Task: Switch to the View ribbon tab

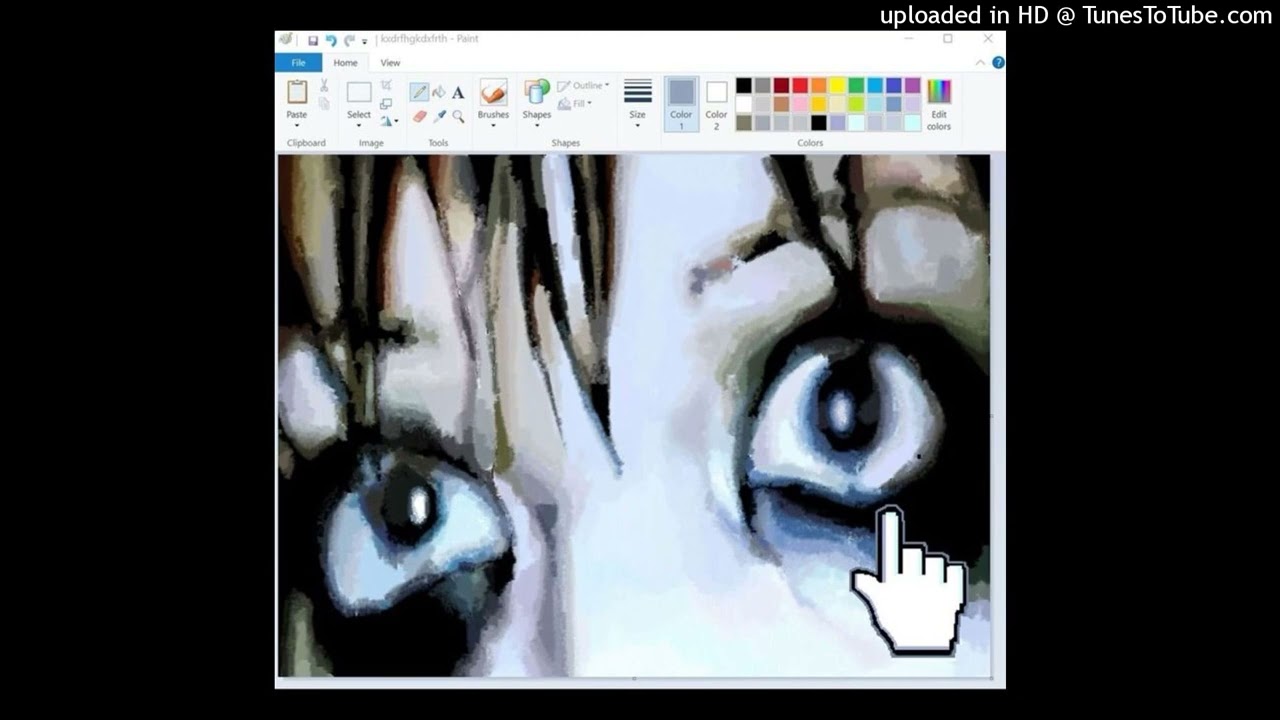Action: tap(390, 63)
